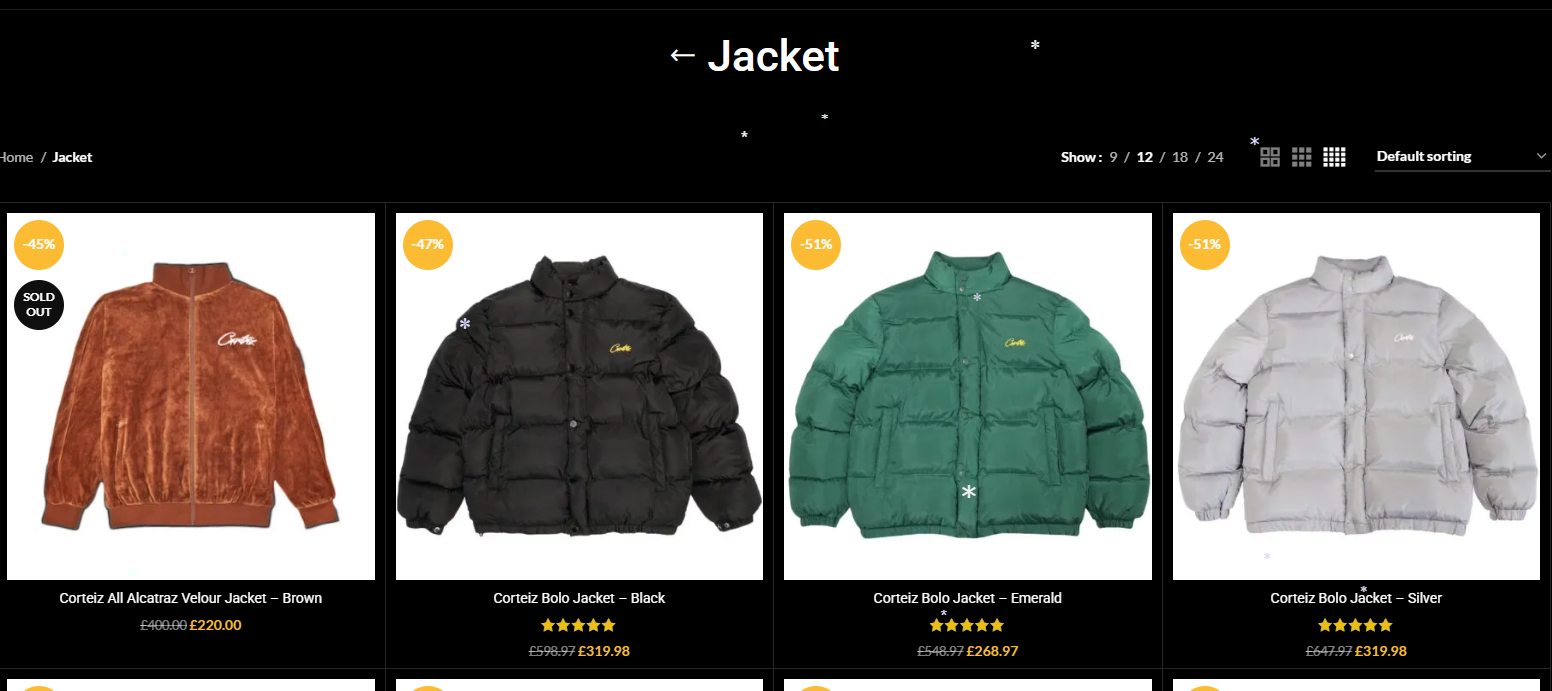Click the silver puffer jacket image
The width and height of the screenshot is (1552, 691).
(1356, 396)
